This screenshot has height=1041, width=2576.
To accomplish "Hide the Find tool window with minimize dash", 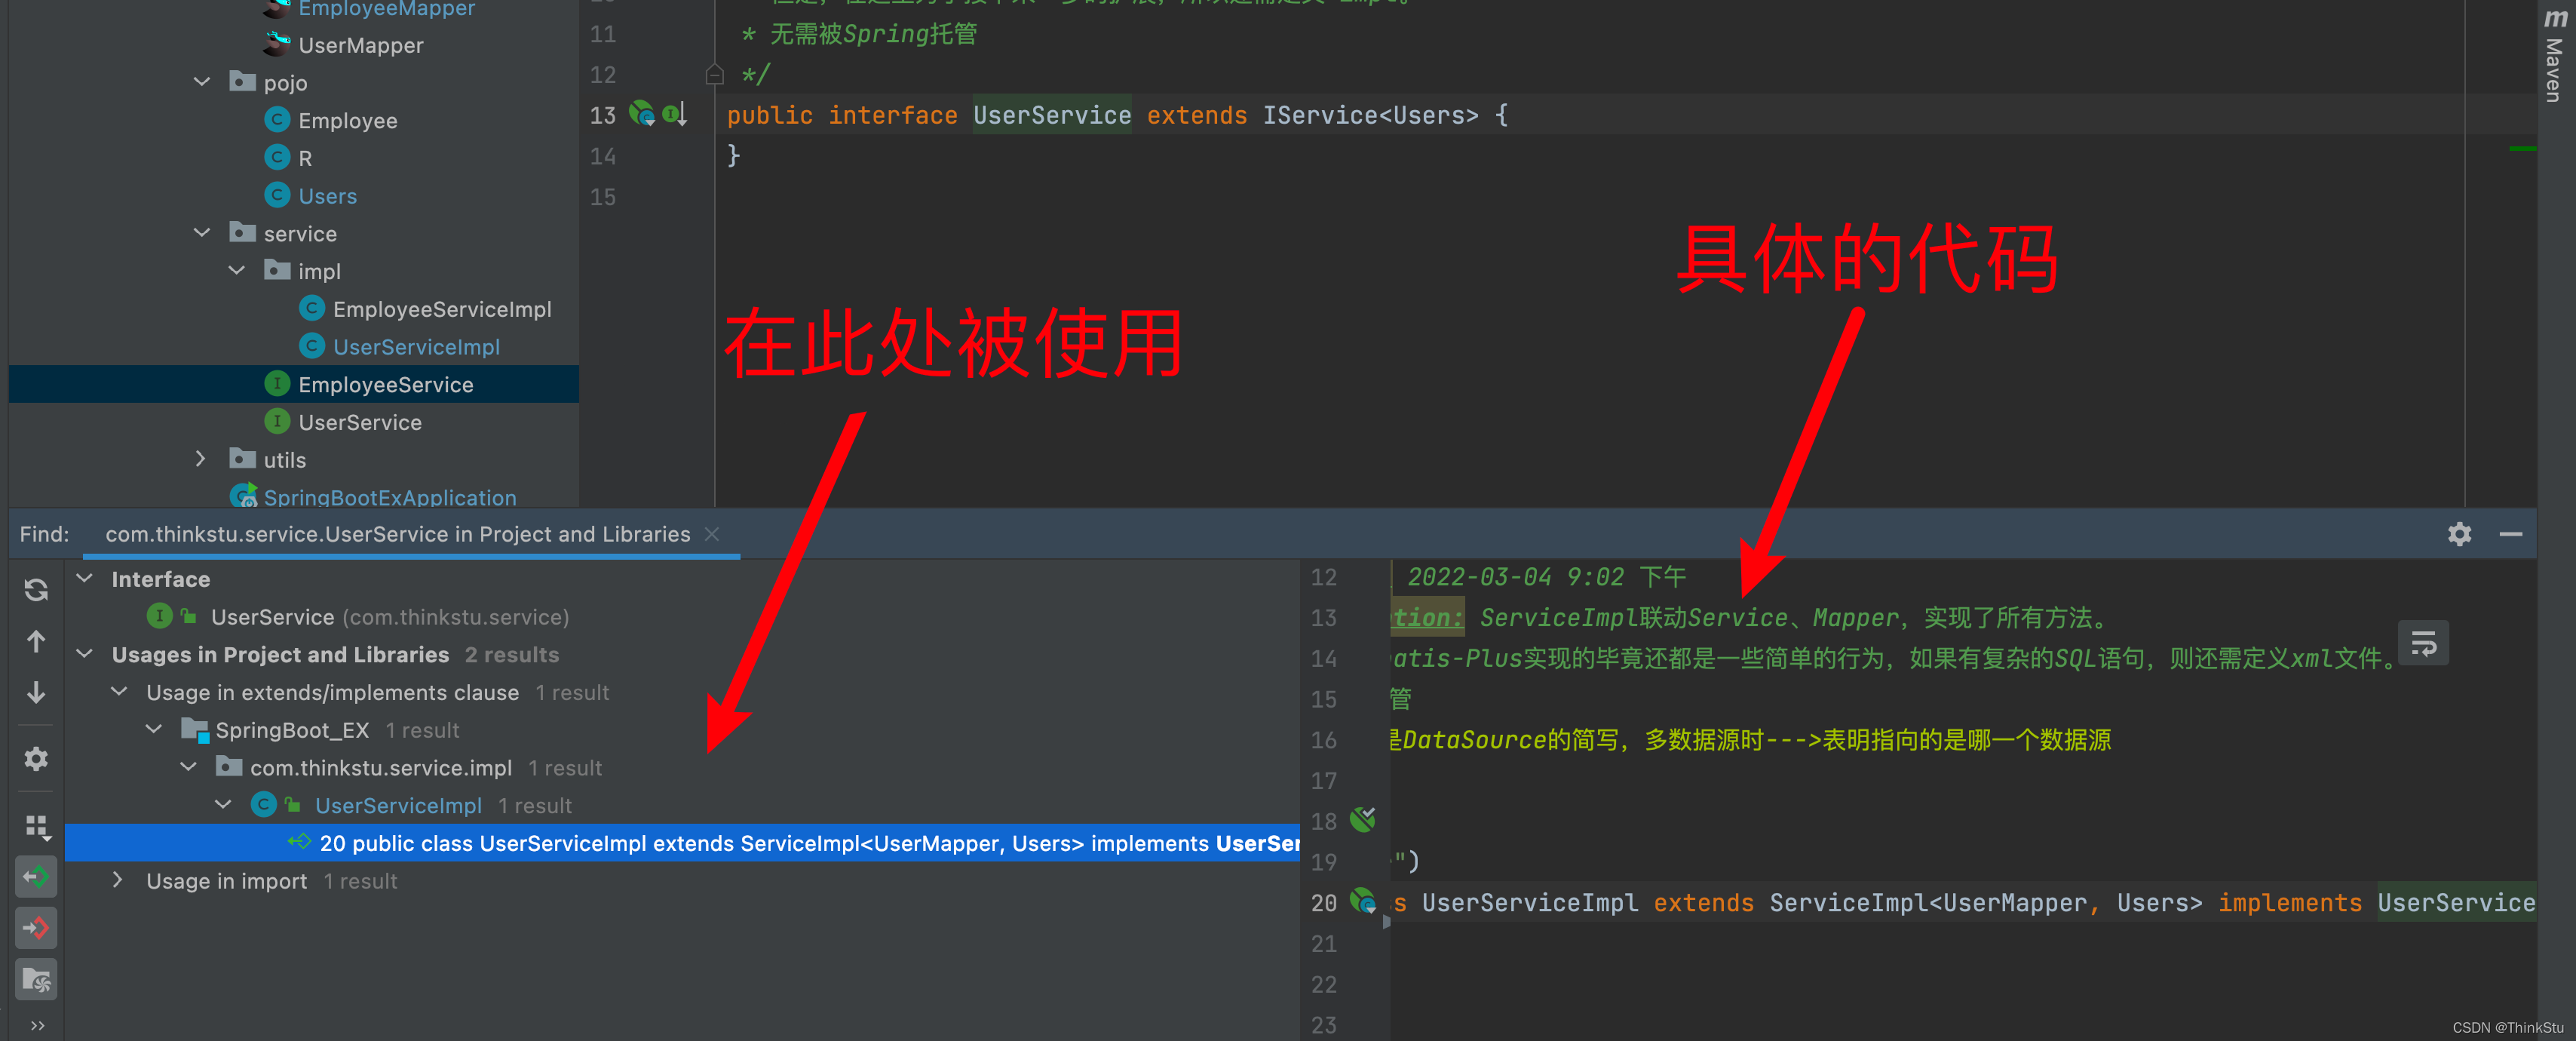I will (x=2510, y=534).
